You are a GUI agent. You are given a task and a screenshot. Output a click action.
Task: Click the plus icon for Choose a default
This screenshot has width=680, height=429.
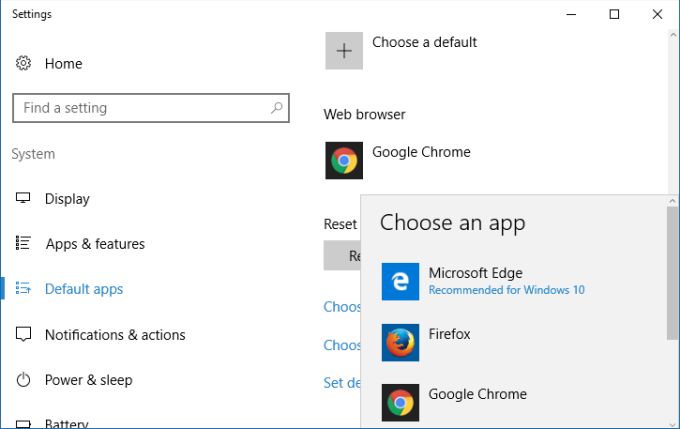(344, 50)
